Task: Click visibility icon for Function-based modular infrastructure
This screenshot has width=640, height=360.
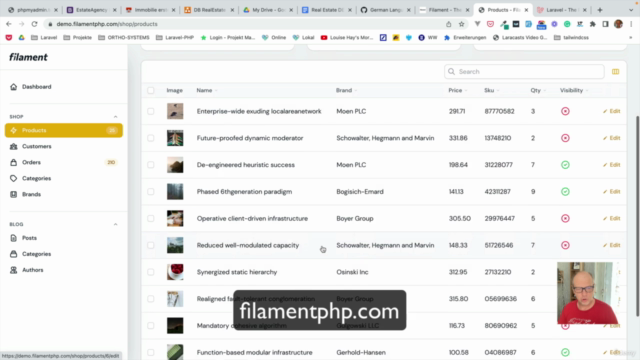Action: [x=565, y=352]
